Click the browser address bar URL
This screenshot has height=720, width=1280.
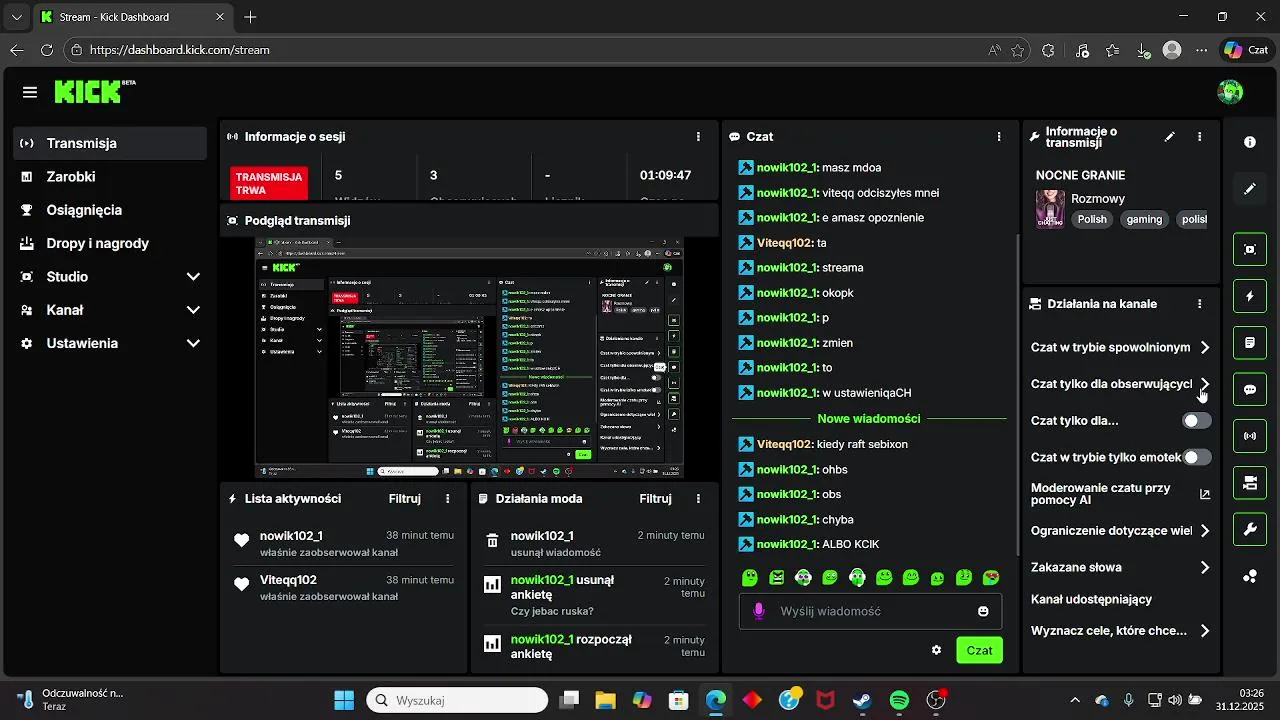click(180, 50)
